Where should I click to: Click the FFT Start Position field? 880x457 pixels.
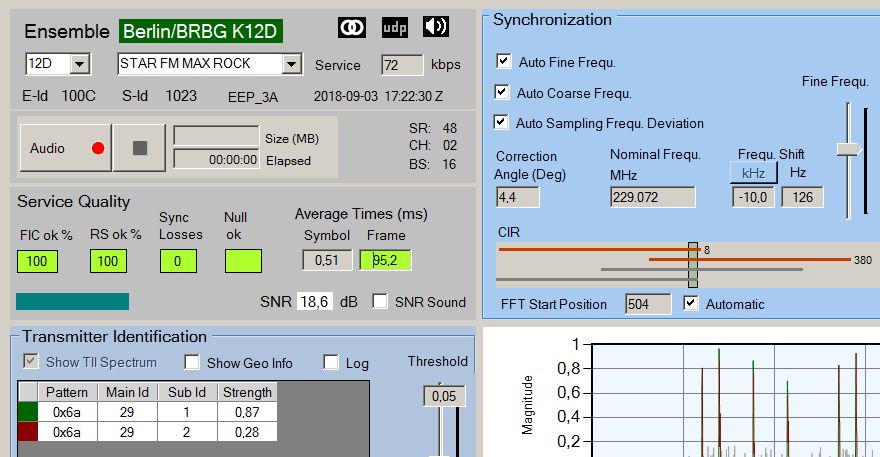(647, 304)
